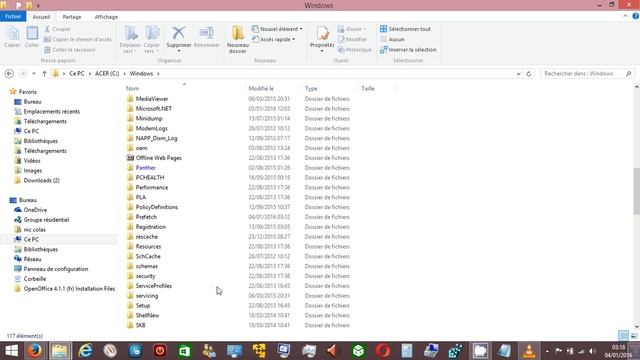
Task: Select the ServiceProfiles folder
Action: pos(153,286)
